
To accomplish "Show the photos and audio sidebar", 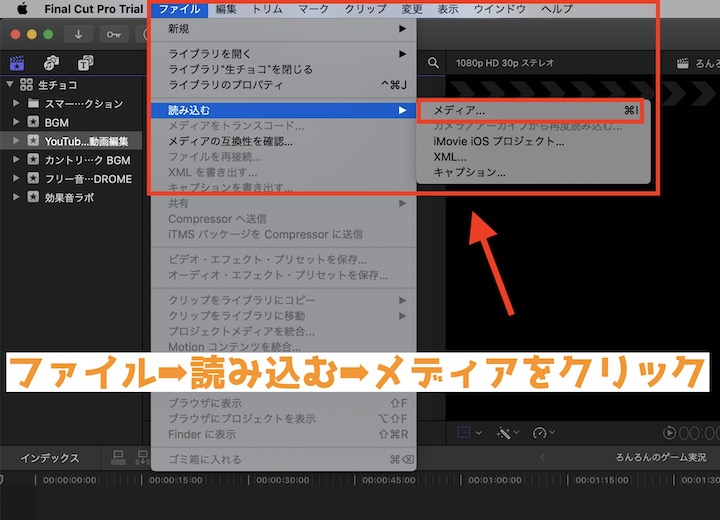I will pos(51,63).
